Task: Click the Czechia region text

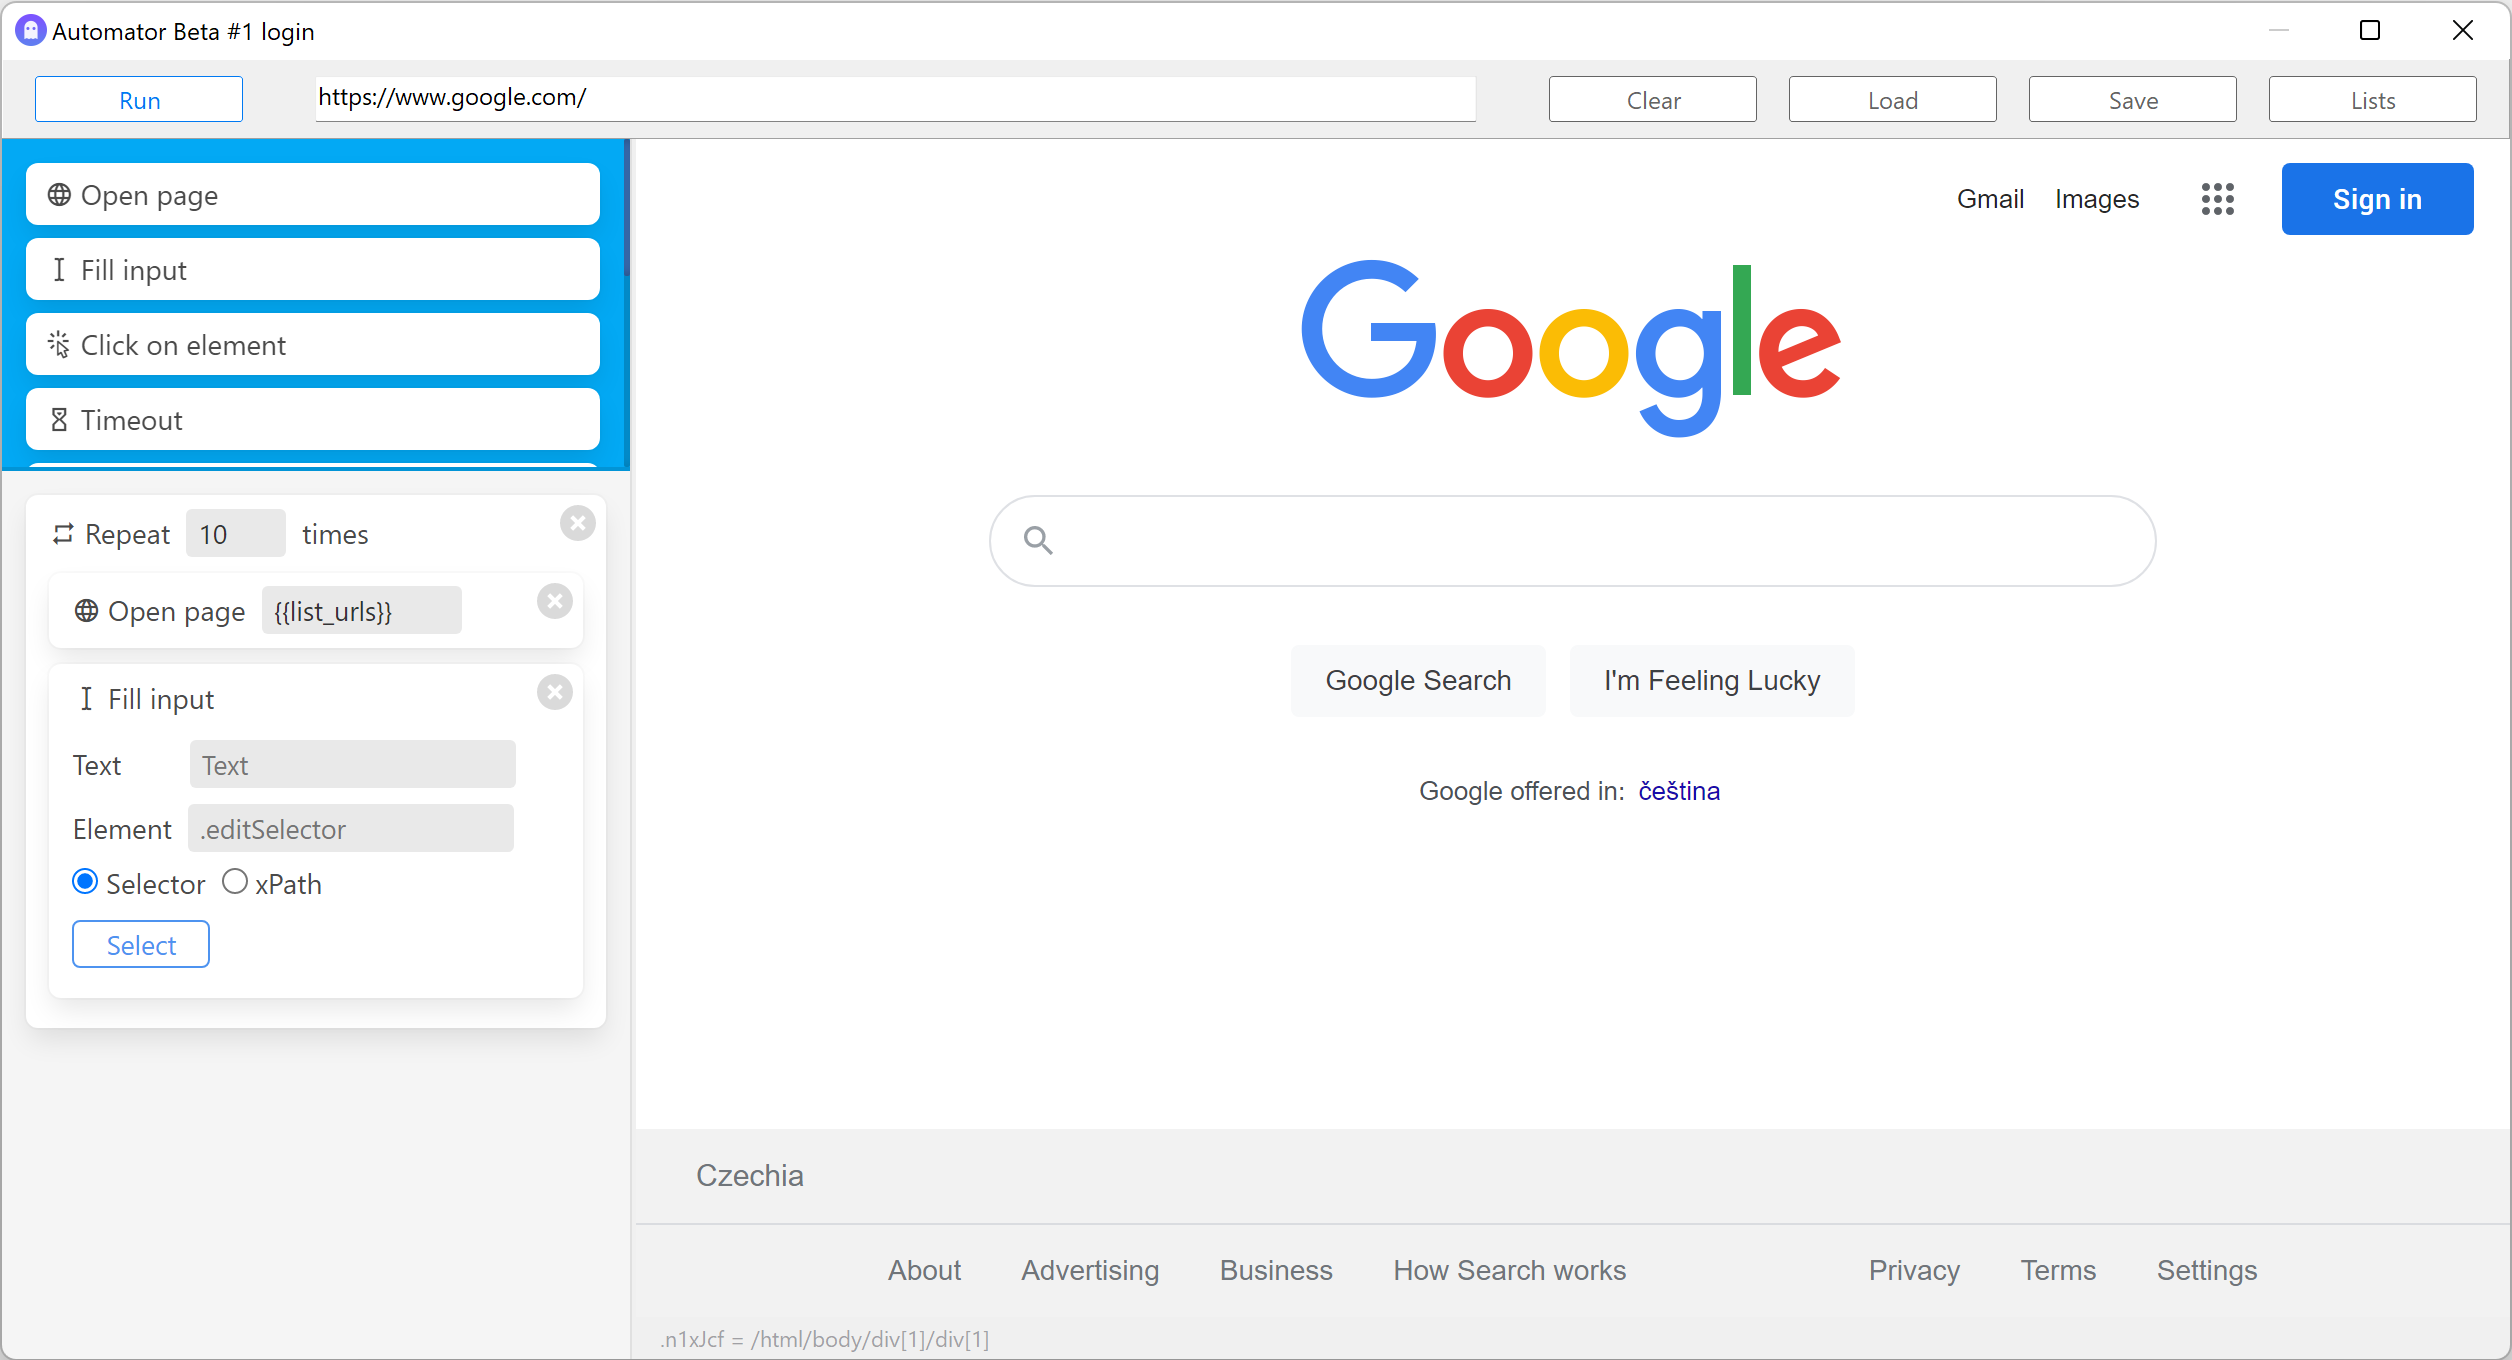Action: (750, 1175)
